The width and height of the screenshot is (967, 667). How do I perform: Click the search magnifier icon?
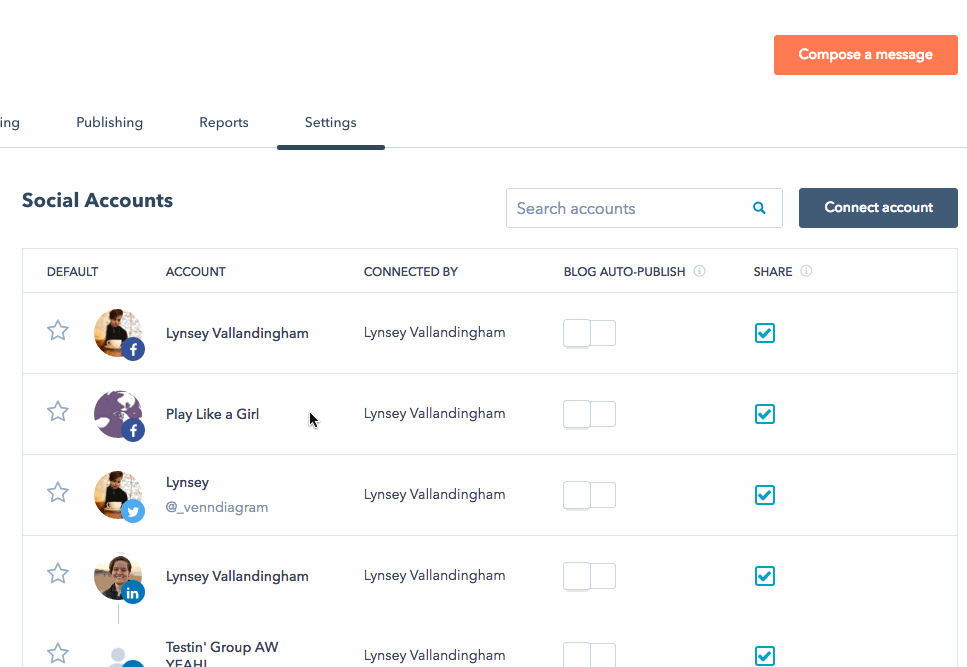pos(760,208)
